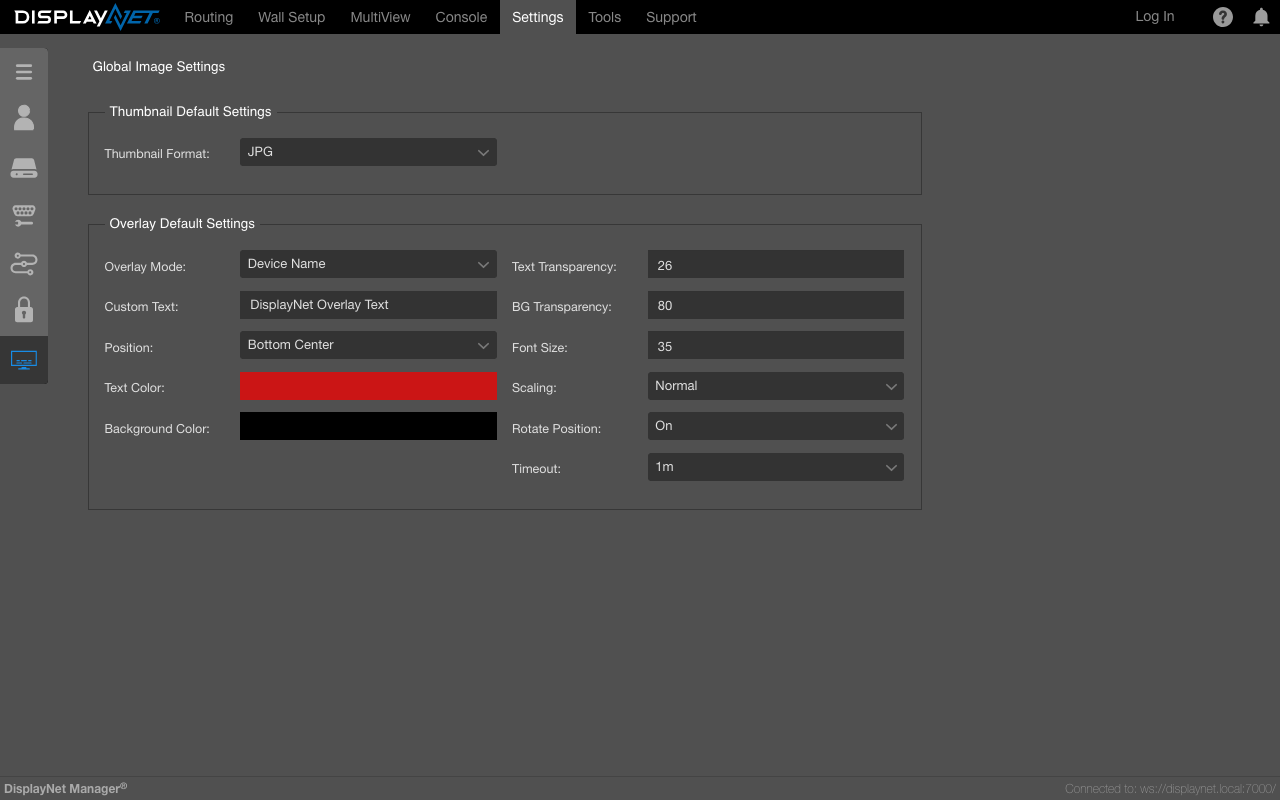Open the help question mark icon
Viewport: 1280px width, 800px height.
1222,17
